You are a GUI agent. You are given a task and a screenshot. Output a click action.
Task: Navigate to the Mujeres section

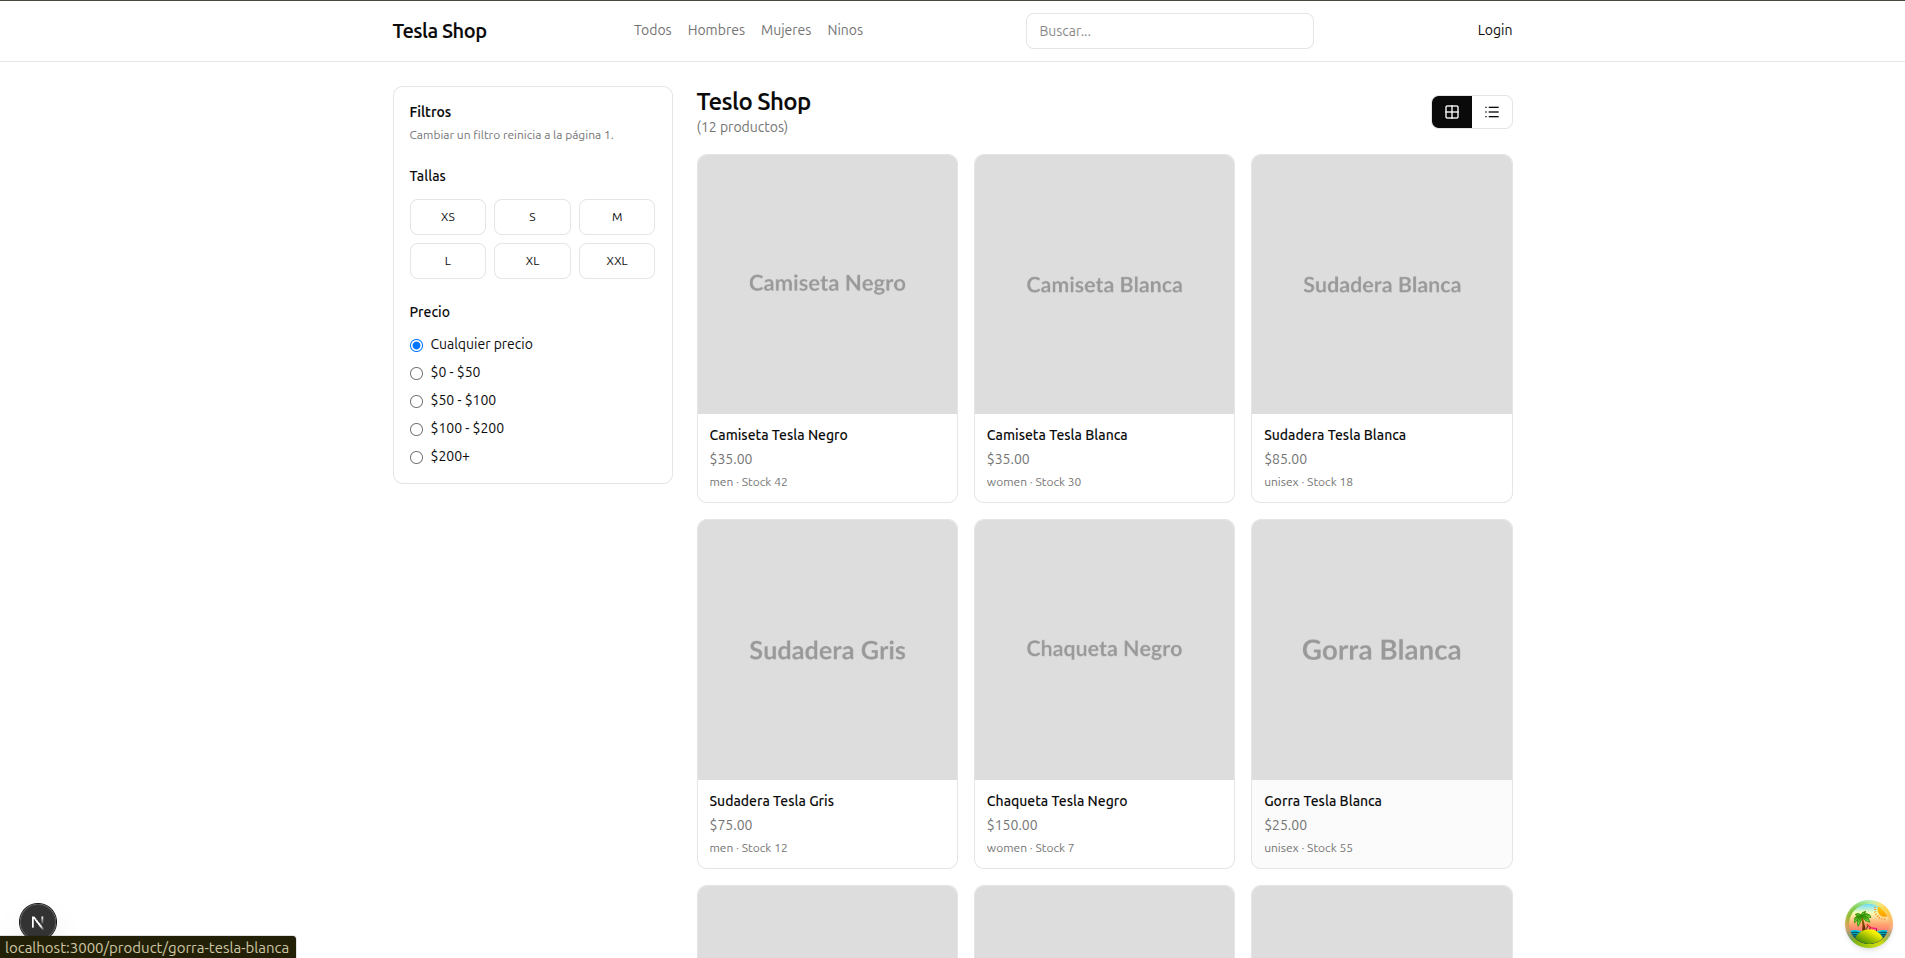[x=785, y=29]
